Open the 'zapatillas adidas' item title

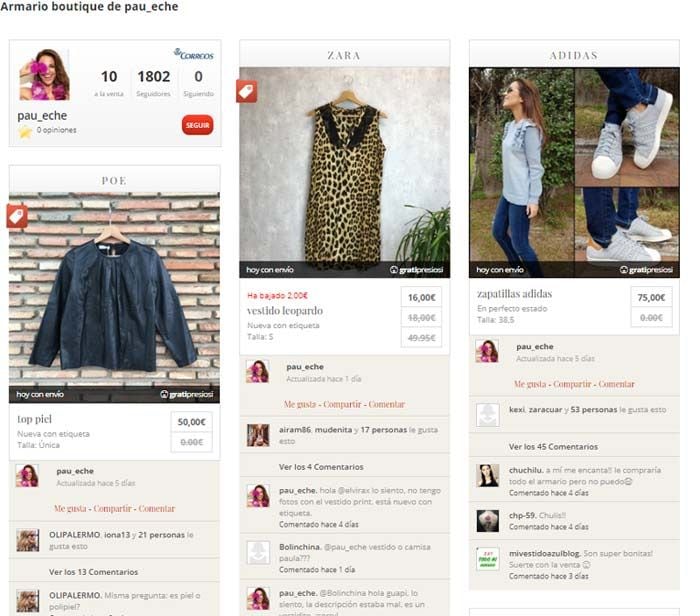514,294
